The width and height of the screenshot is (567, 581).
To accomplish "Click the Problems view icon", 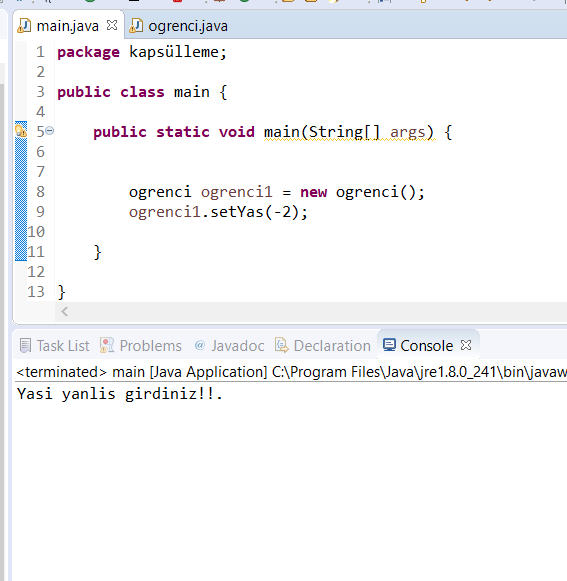I will click(107, 345).
